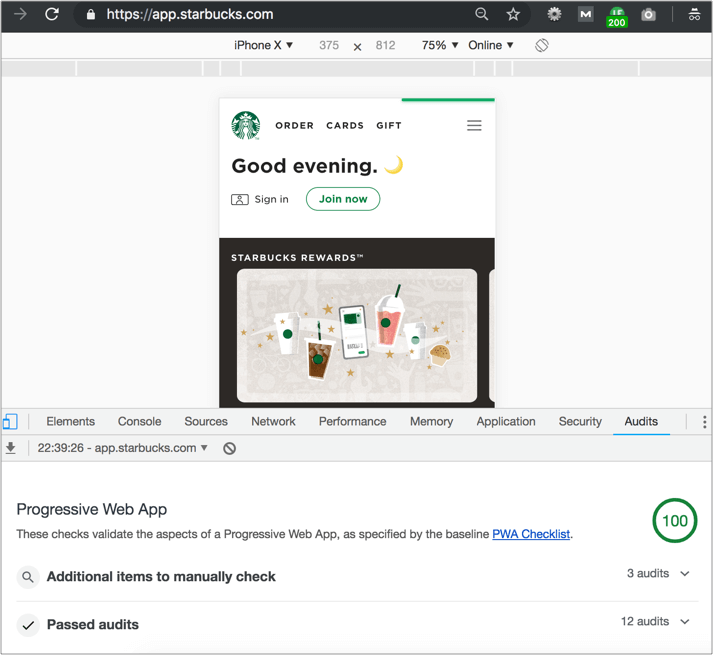713x655 pixels.
Task: Click the magnifier icon beside manual checks
Action: pos(28,577)
